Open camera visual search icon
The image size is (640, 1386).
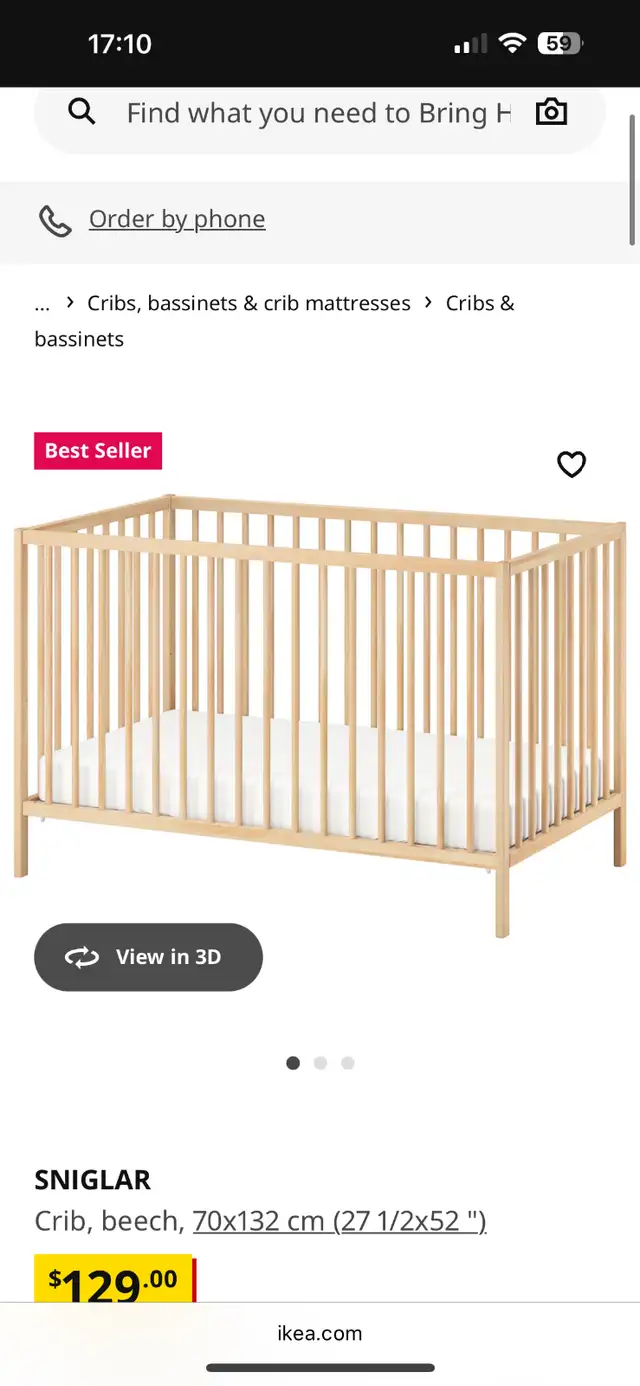click(551, 112)
